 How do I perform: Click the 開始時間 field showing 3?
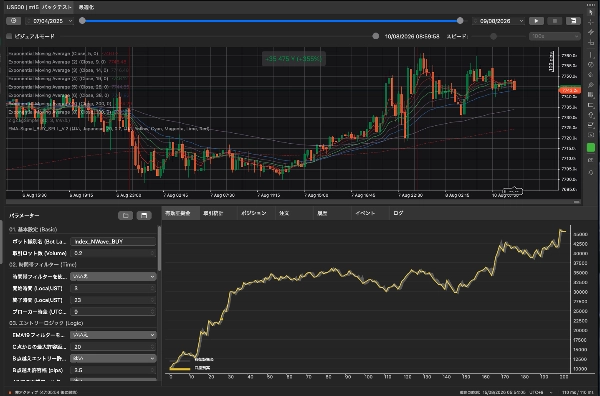click(113, 288)
